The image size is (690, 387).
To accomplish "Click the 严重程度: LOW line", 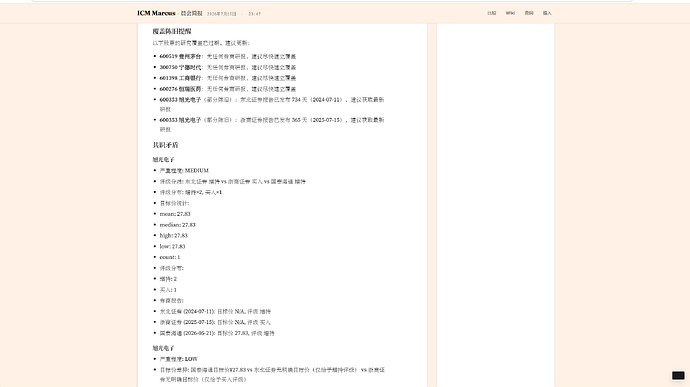I will (x=178, y=359).
